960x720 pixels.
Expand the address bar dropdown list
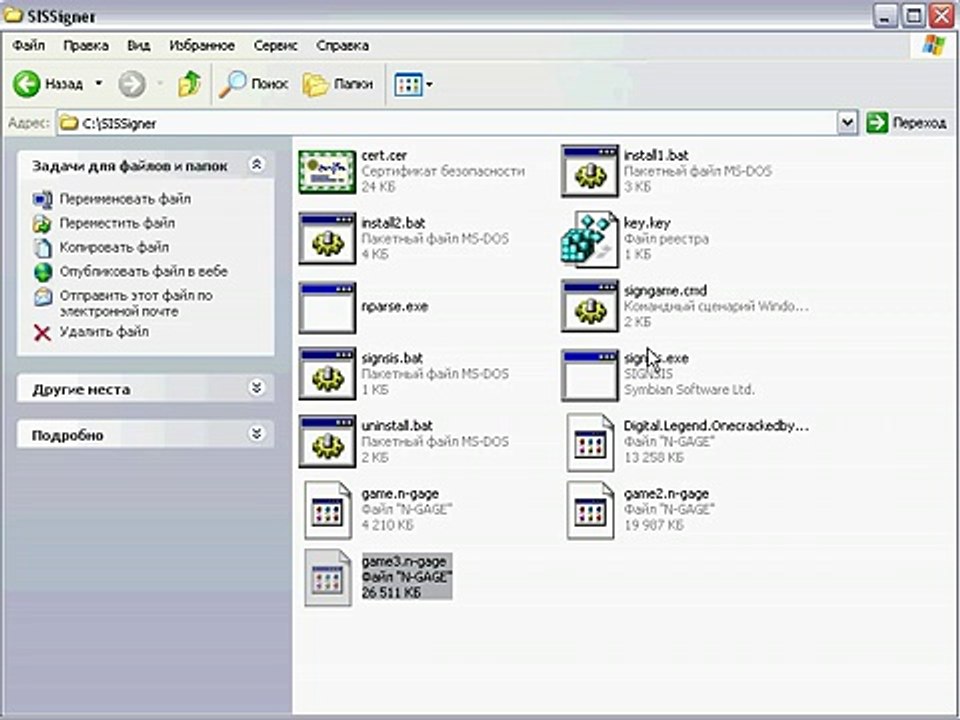pyautogui.click(x=847, y=123)
